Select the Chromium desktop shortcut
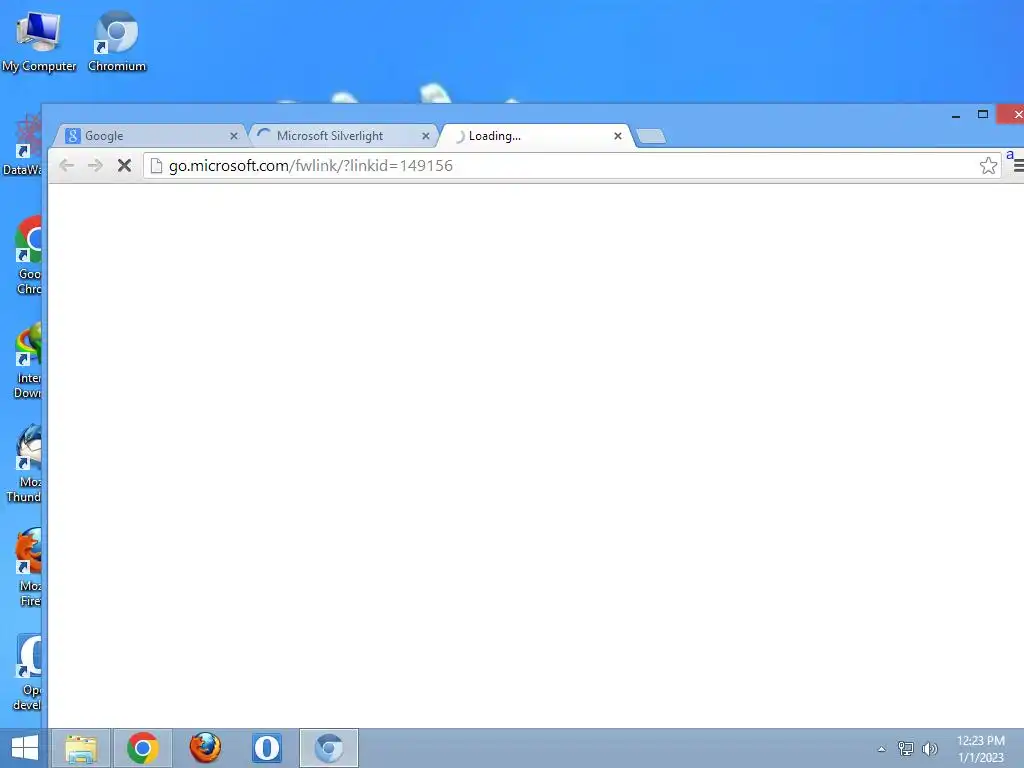Image resolution: width=1024 pixels, height=768 pixels. click(x=117, y=42)
